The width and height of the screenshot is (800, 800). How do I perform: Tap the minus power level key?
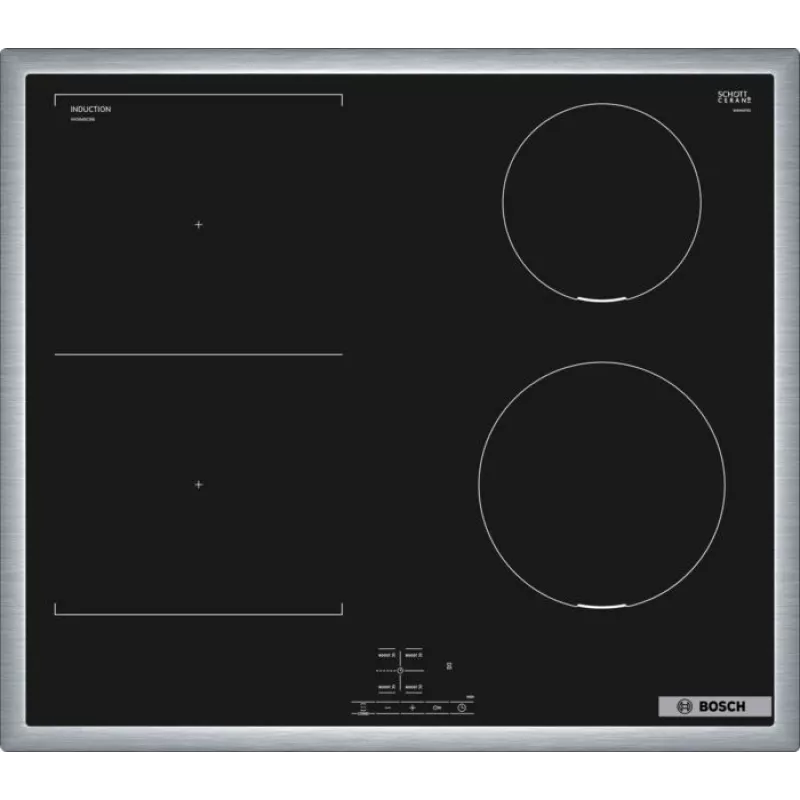click(x=388, y=708)
